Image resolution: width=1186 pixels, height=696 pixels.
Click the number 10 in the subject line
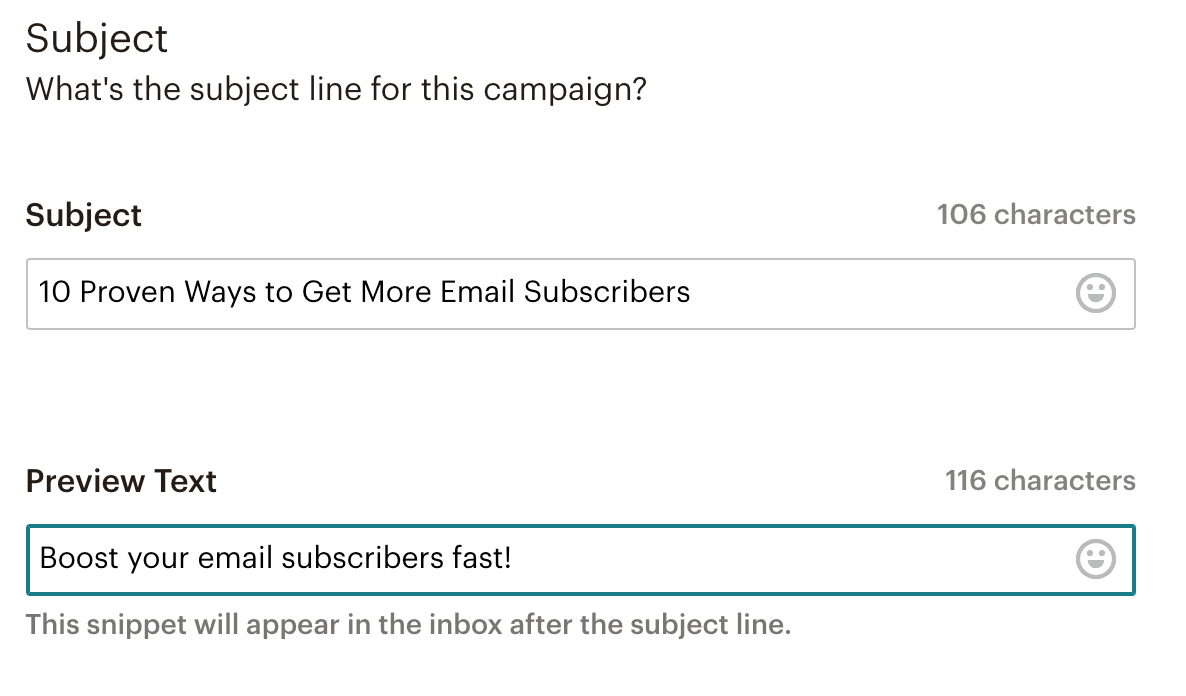coord(54,292)
